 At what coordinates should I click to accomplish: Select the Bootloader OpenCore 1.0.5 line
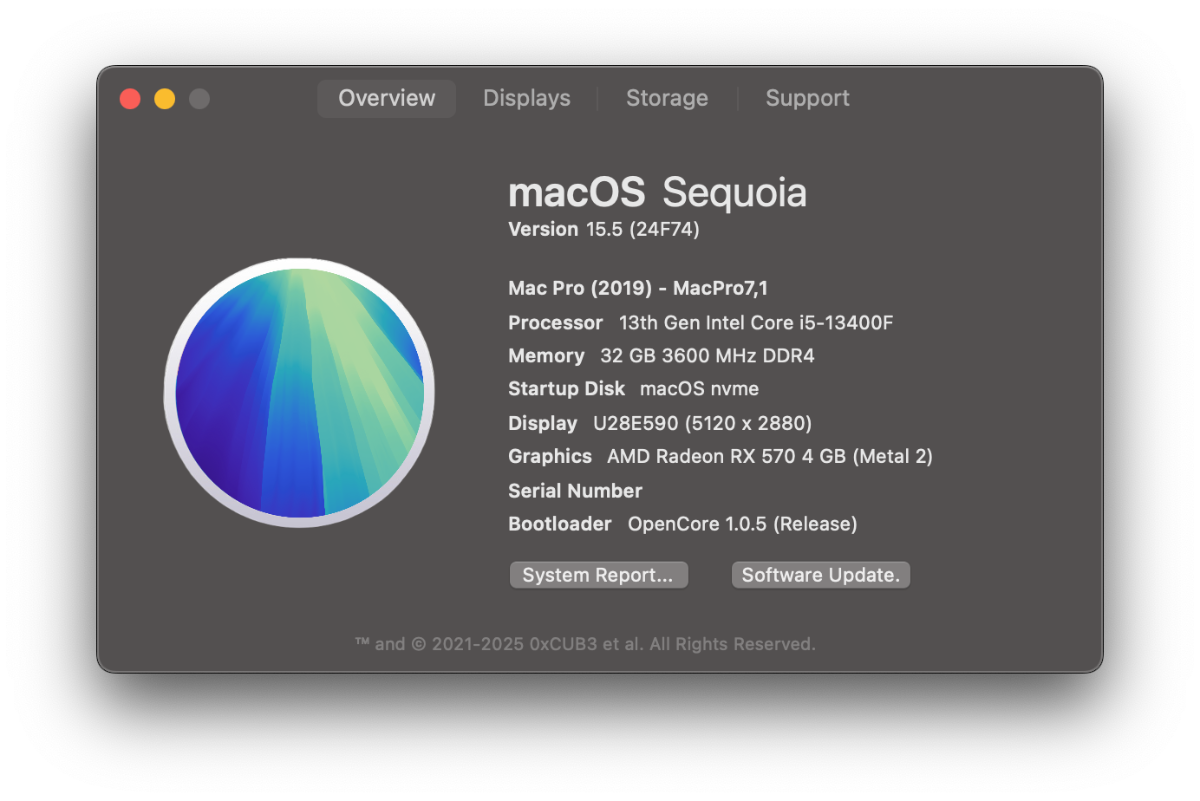[x=683, y=524]
